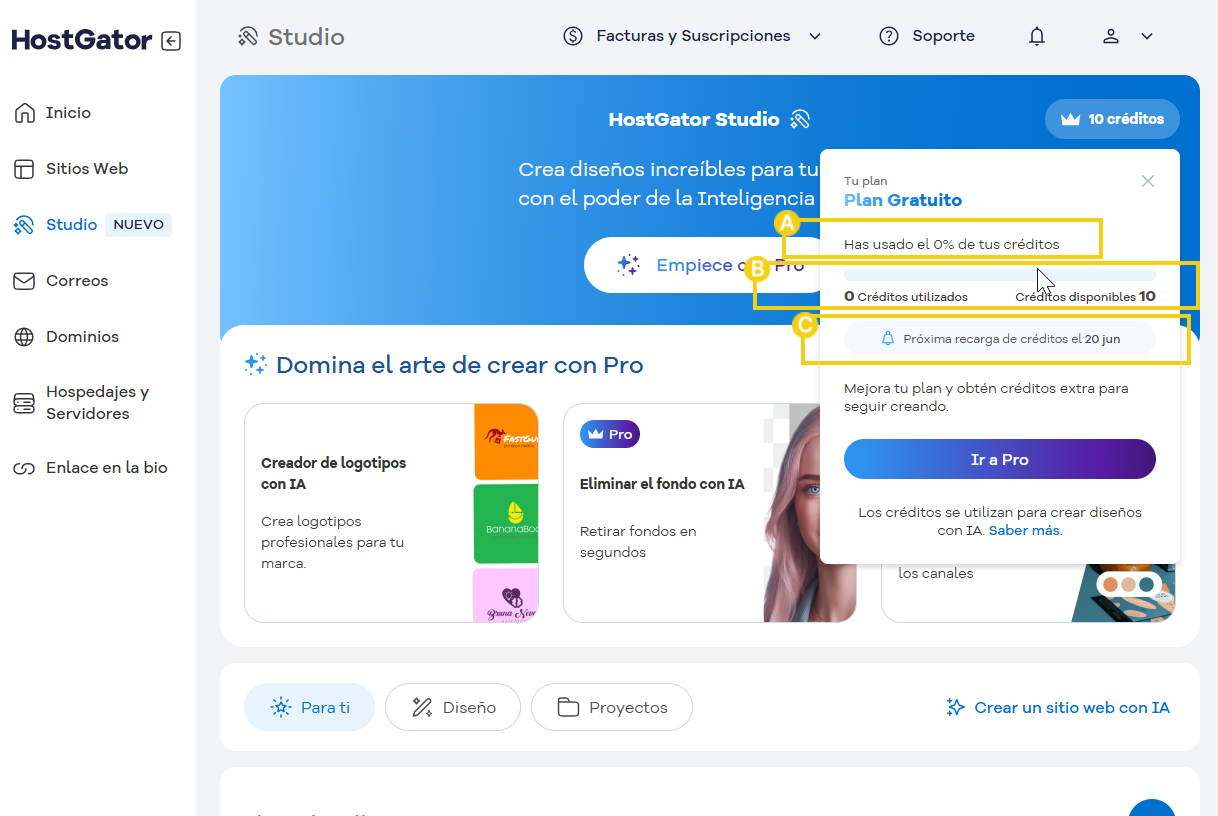Click the pink Bruna logo thumbnail
Image resolution: width=1218 pixels, height=816 pixels.
(506, 595)
